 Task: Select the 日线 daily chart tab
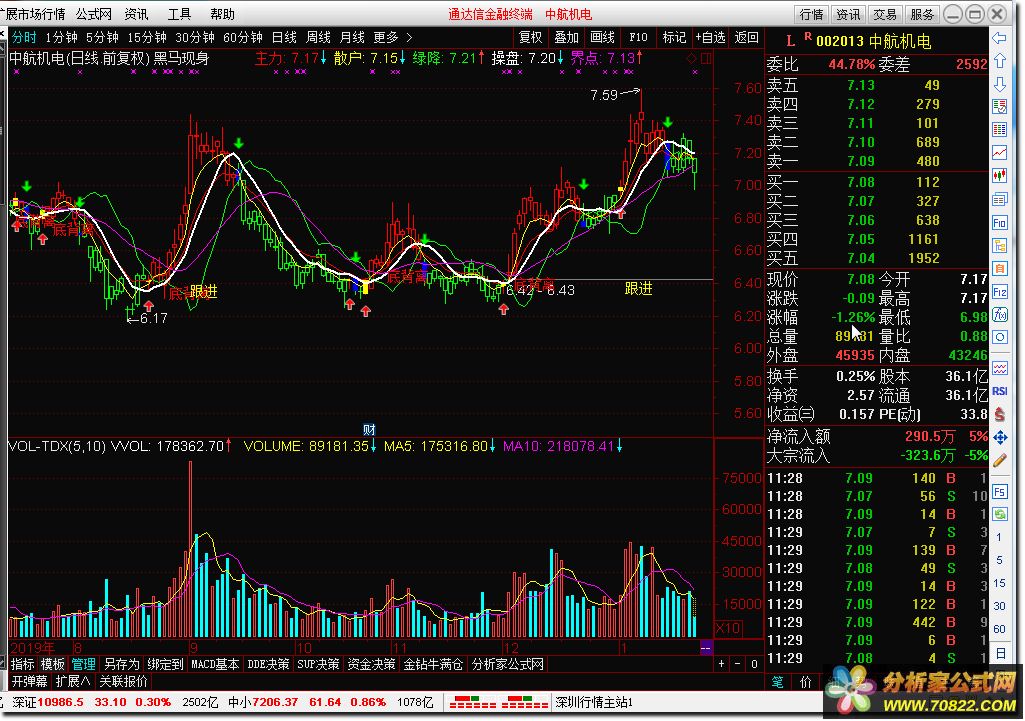(284, 37)
